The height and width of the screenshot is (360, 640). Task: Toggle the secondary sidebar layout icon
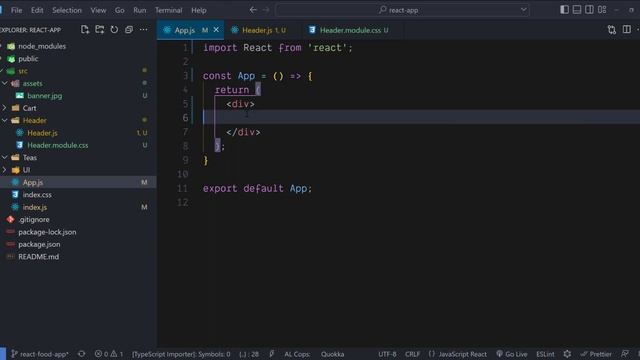(x=589, y=10)
